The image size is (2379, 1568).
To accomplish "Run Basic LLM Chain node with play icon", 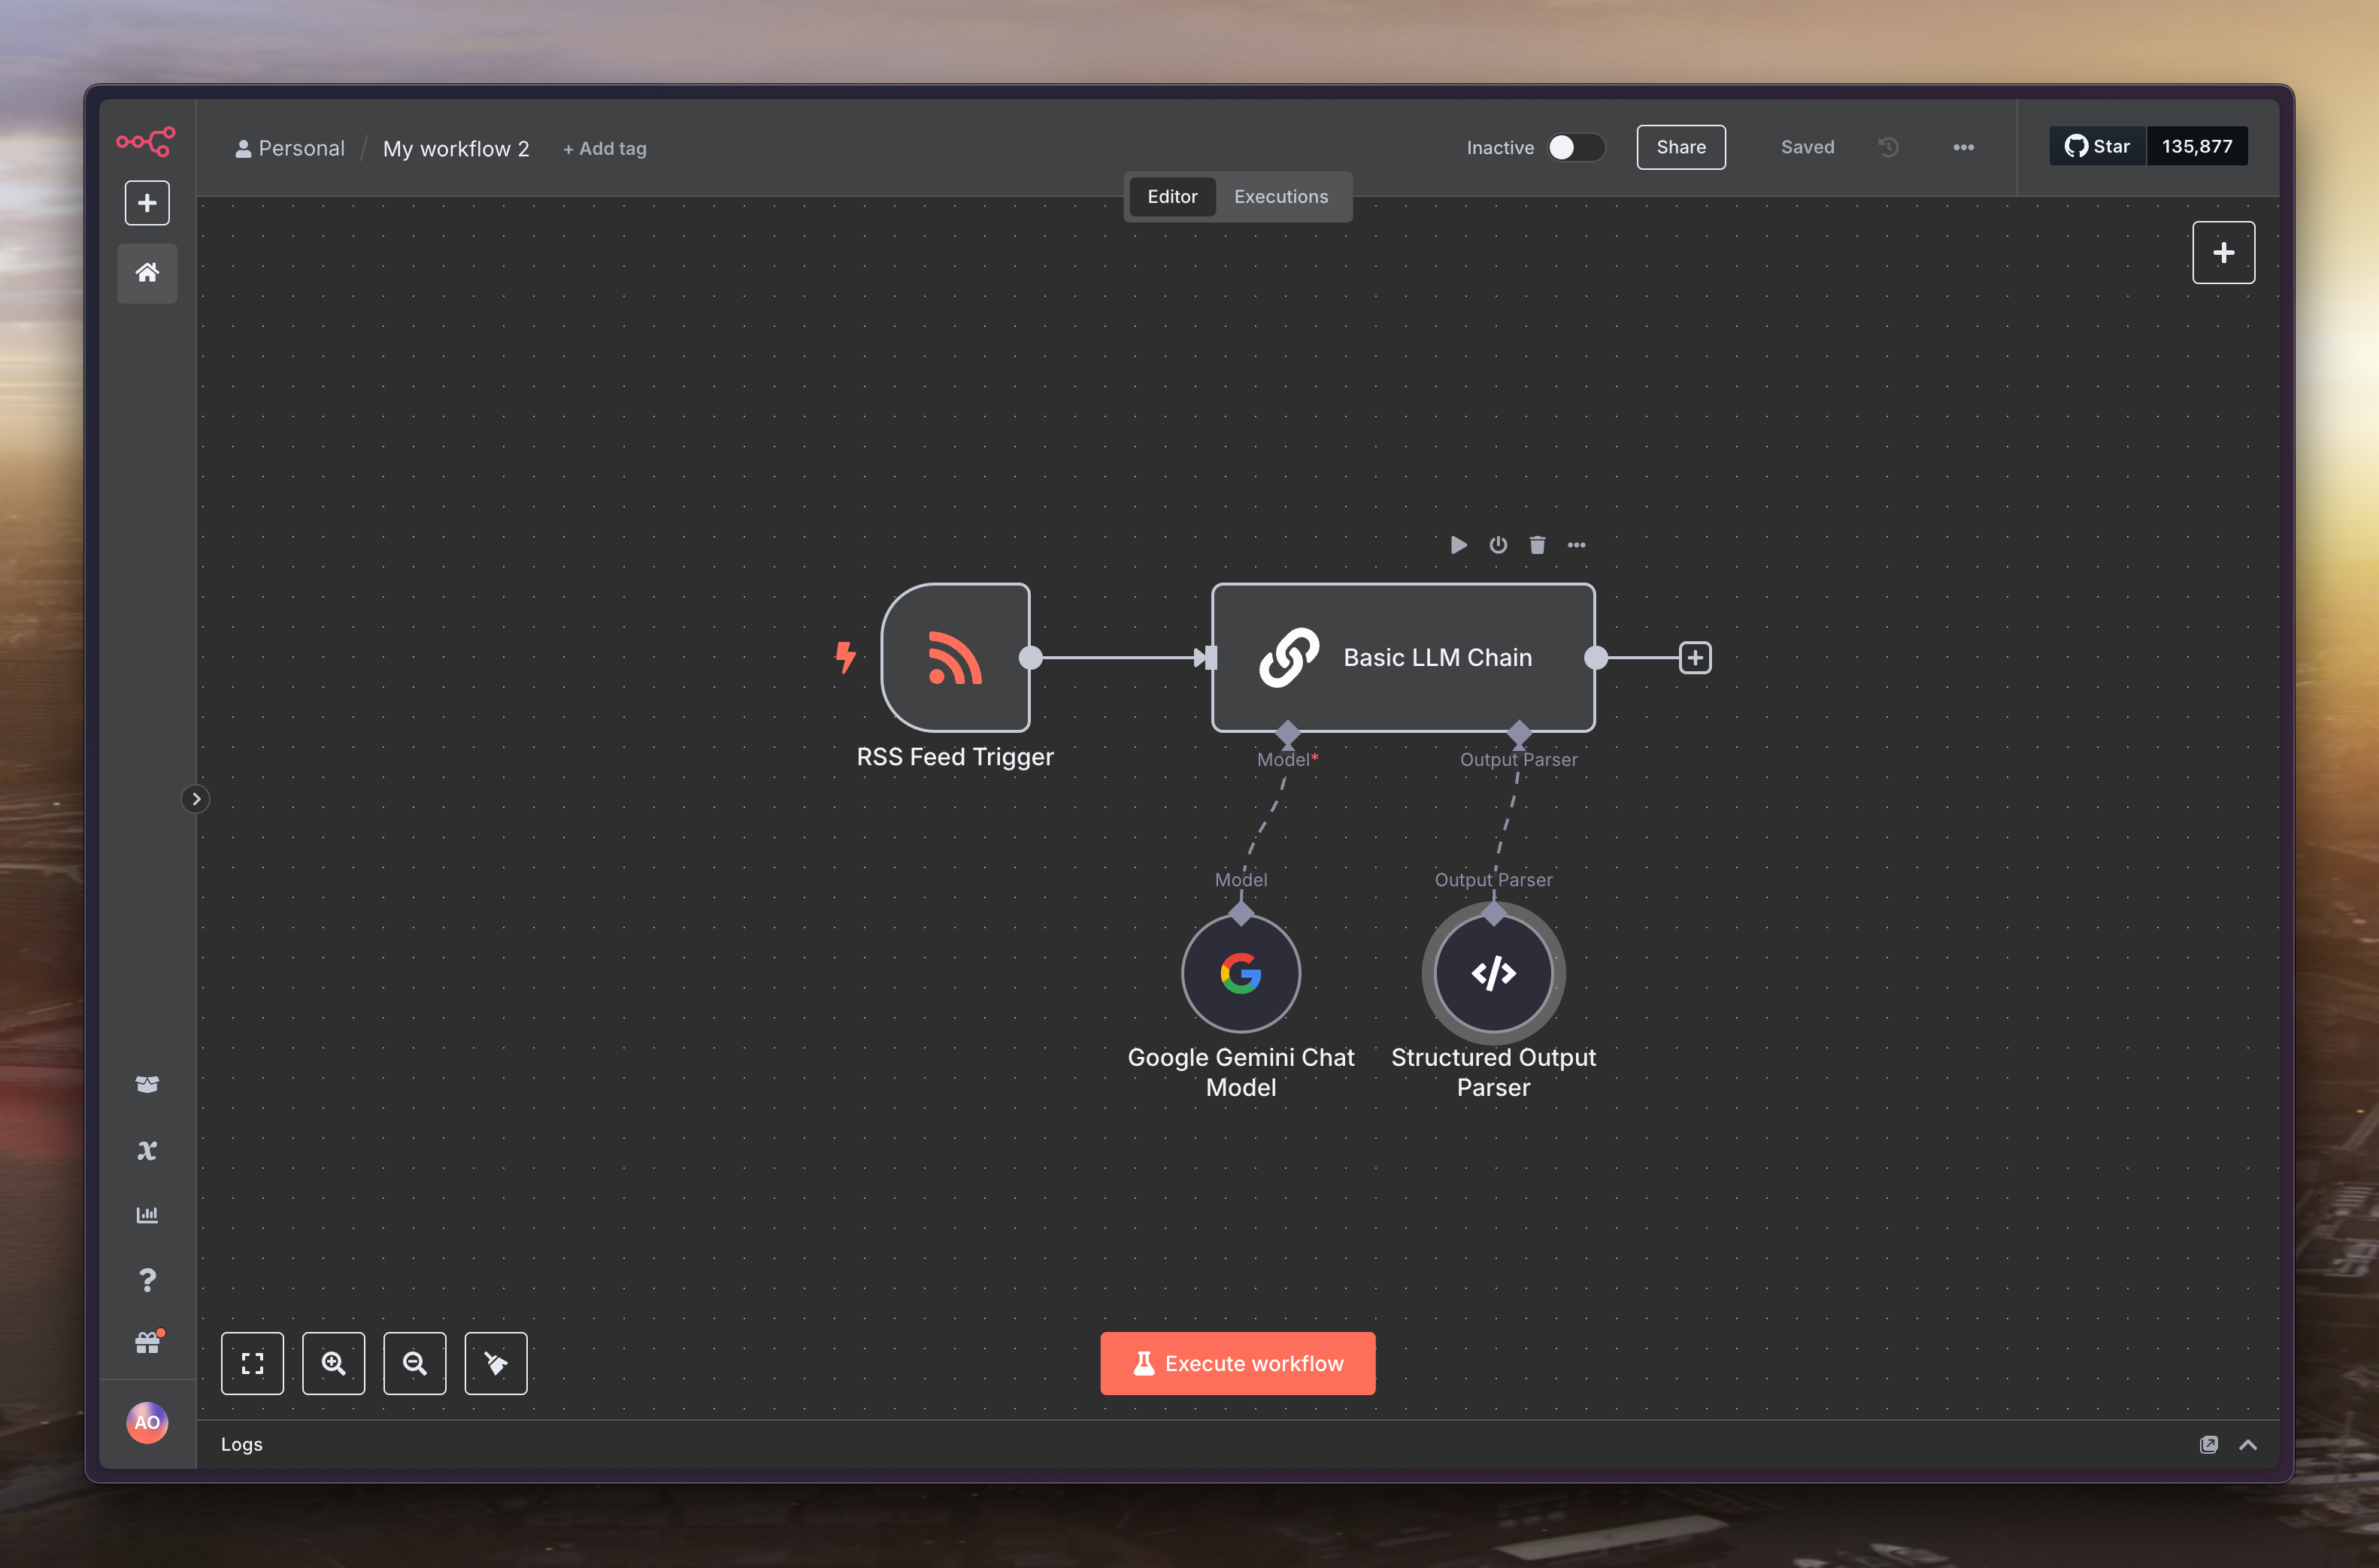I will coord(1458,545).
